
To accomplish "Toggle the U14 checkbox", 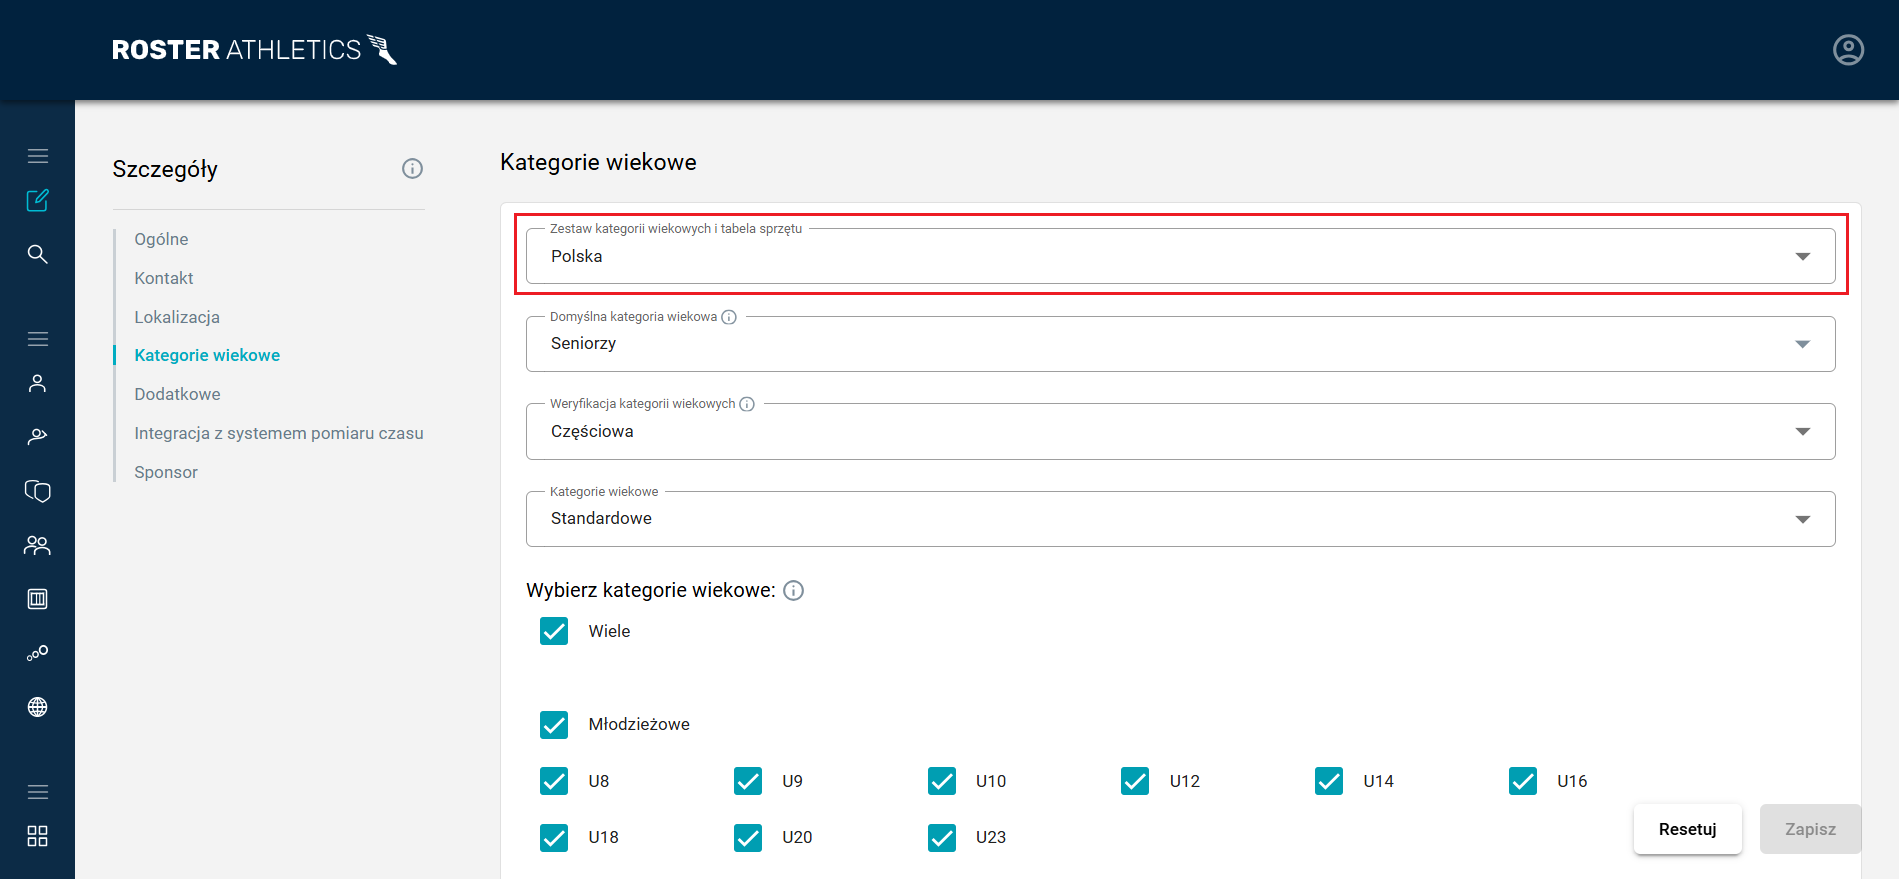I will coord(1329,781).
